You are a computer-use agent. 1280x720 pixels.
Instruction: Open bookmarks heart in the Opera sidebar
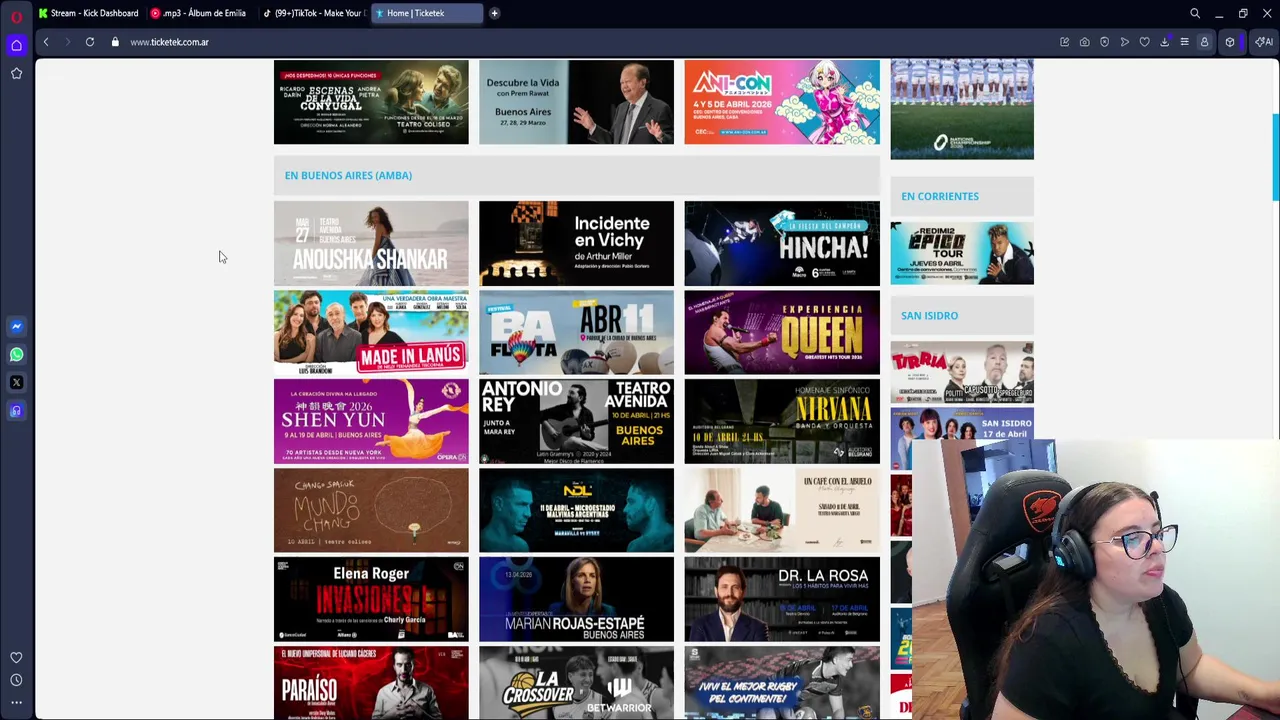(x=16, y=657)
